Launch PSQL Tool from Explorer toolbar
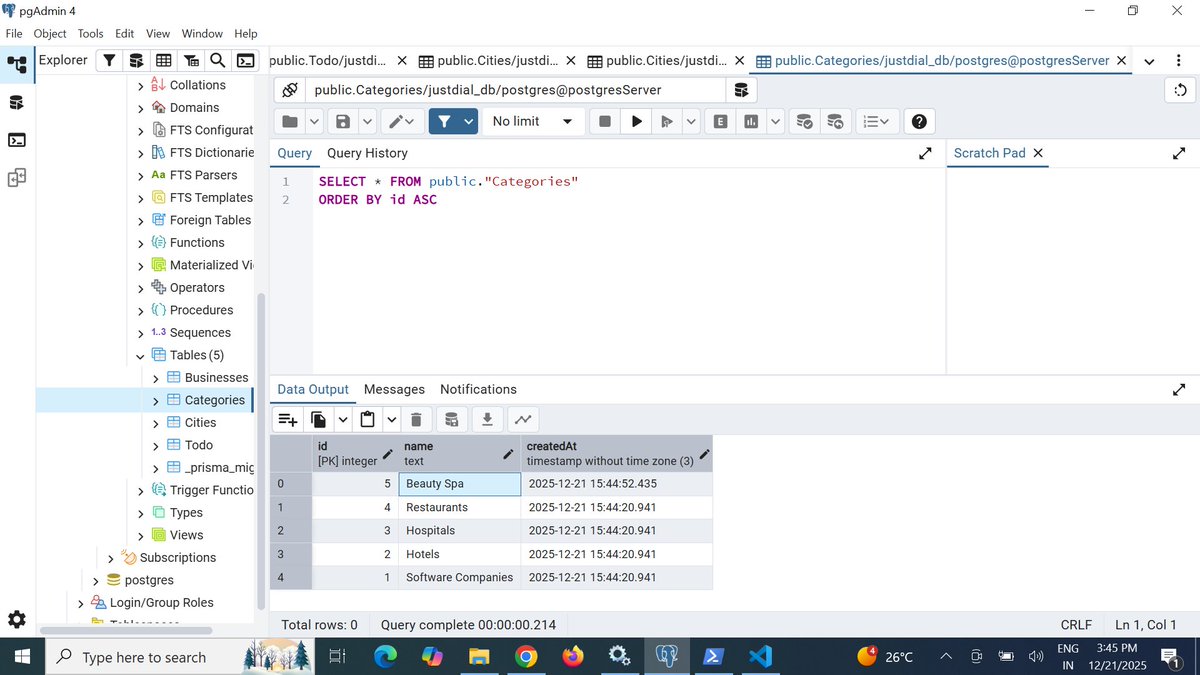Viewport: 1200px width, 675px height. (244, 60)
